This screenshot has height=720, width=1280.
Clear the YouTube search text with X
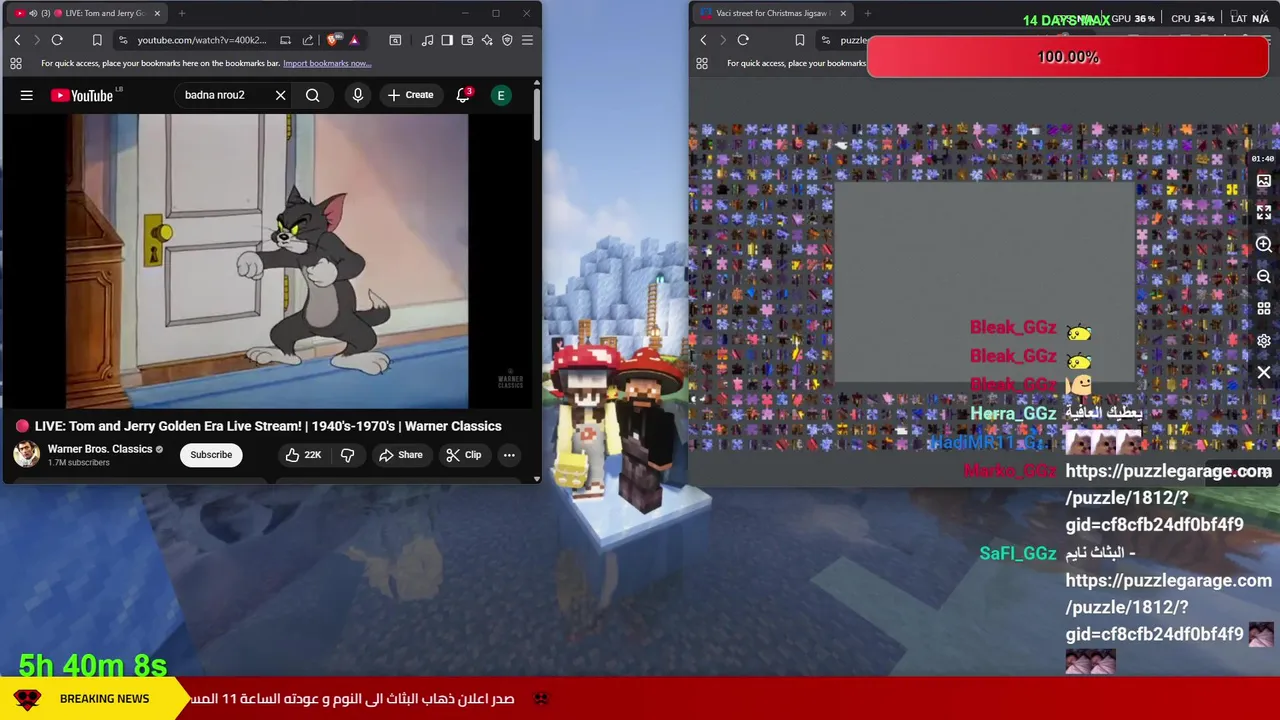coord(280,95)
